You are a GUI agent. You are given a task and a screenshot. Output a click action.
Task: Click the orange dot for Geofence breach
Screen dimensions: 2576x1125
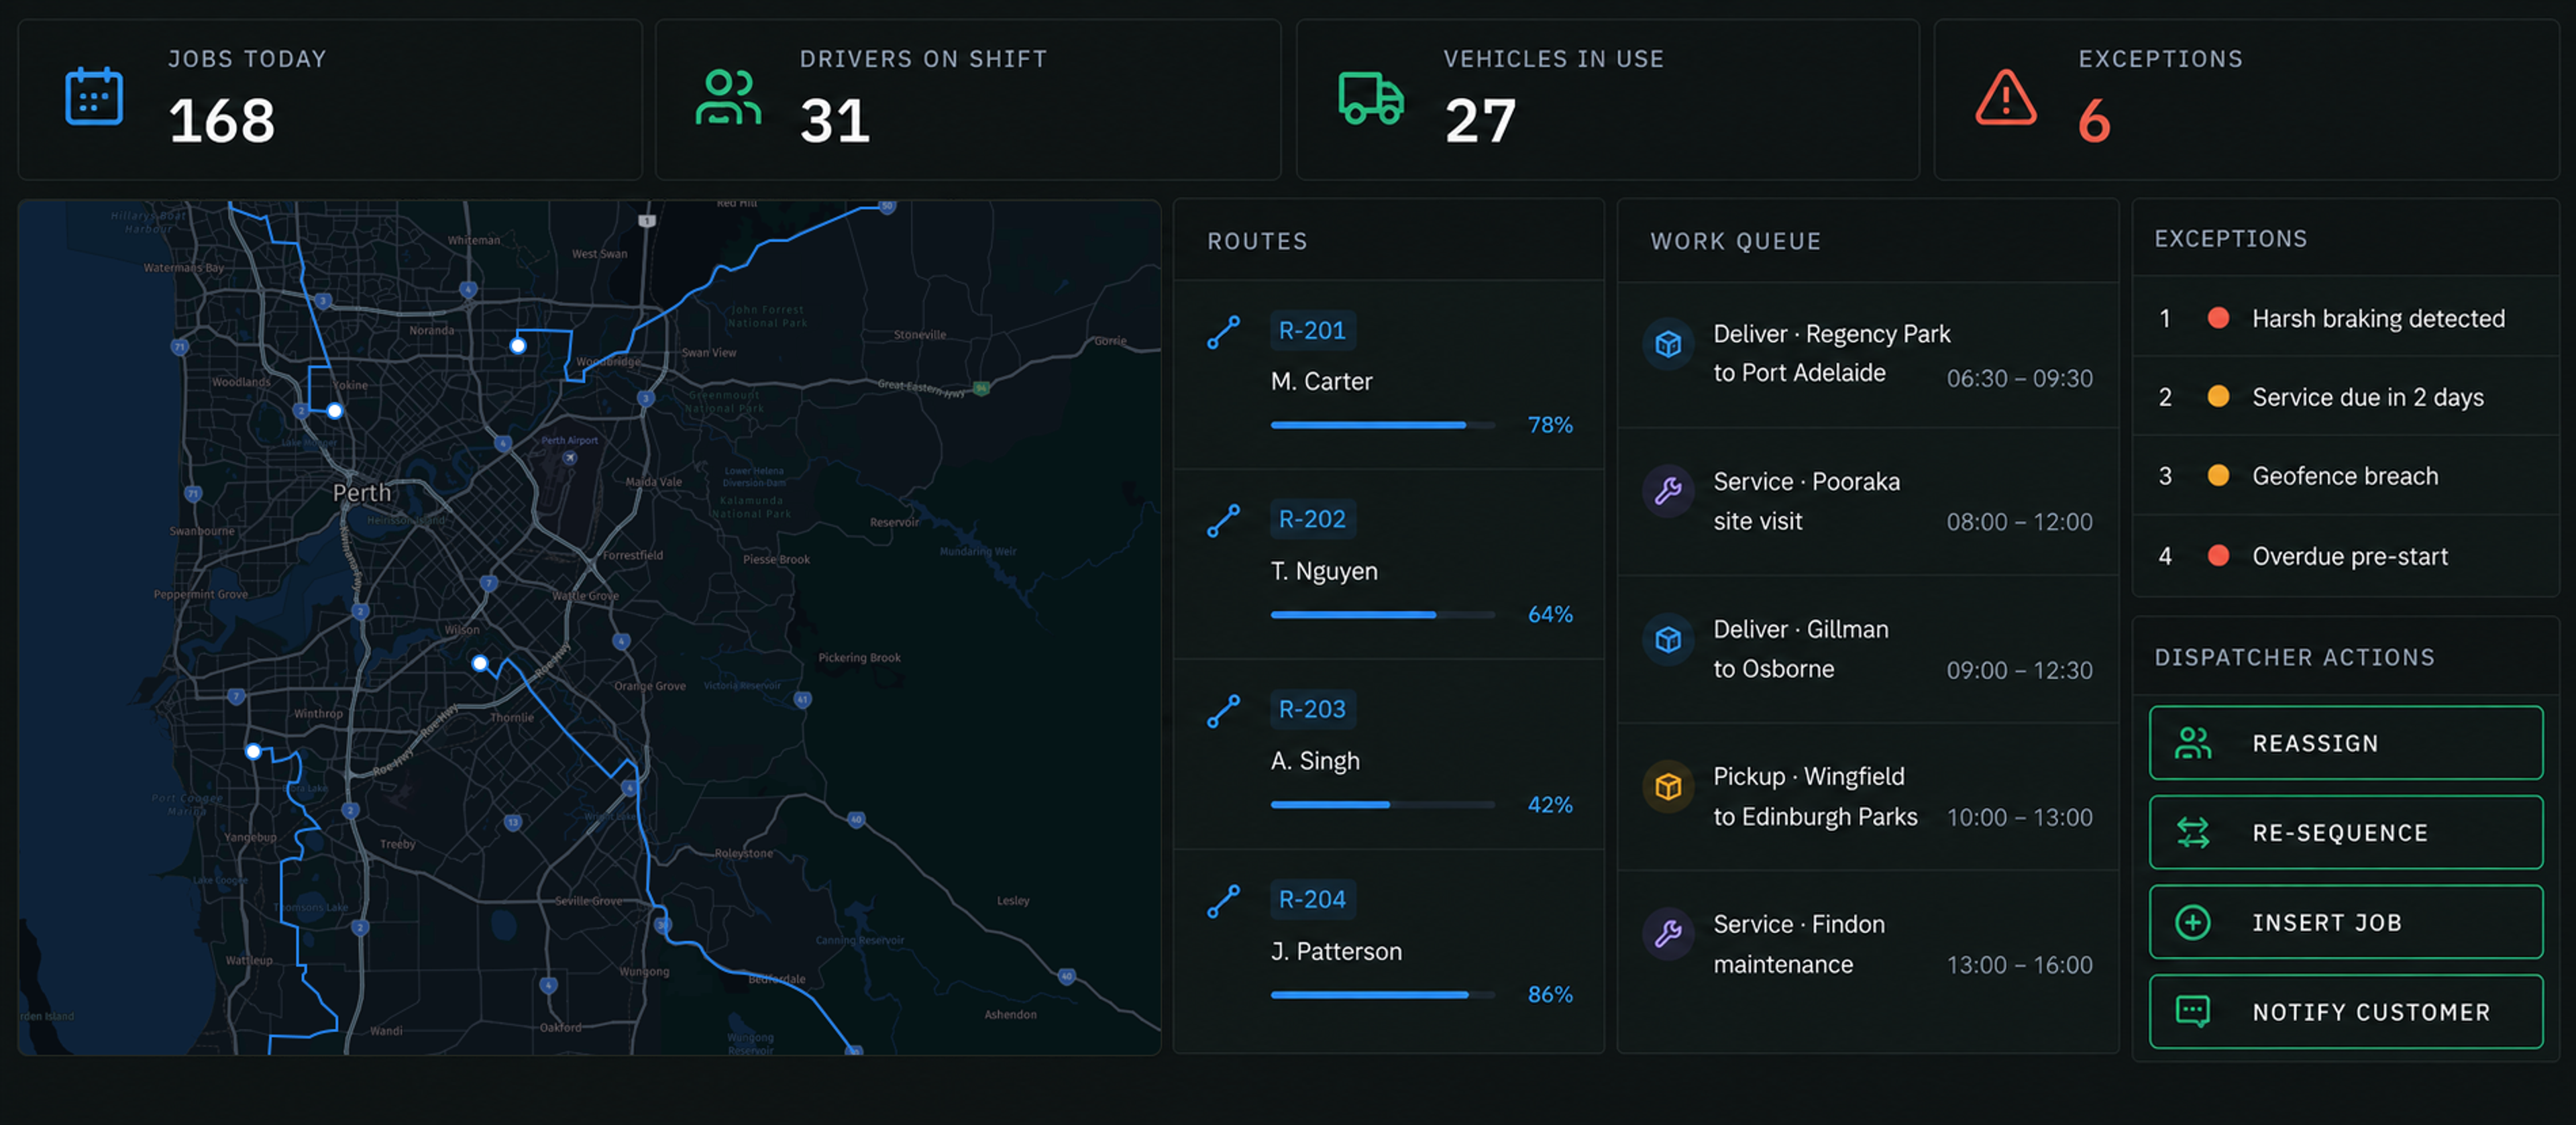coord(2218,476)
